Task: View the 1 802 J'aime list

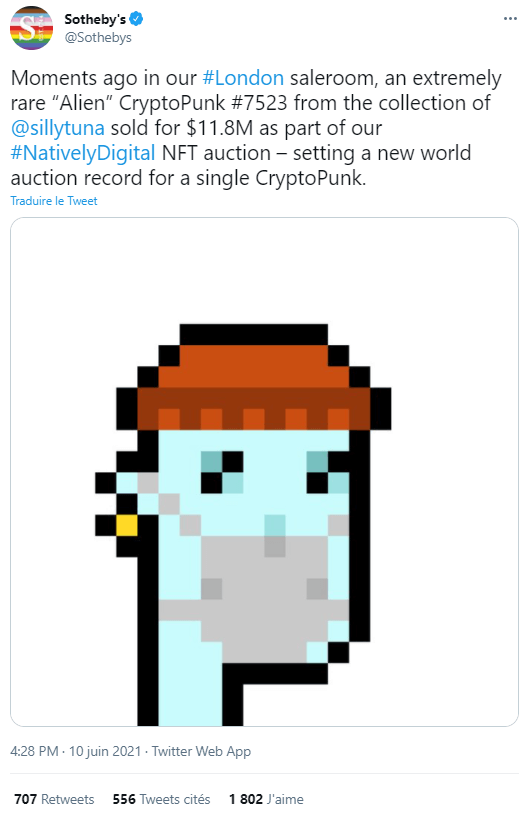Action: pos(266,799)
